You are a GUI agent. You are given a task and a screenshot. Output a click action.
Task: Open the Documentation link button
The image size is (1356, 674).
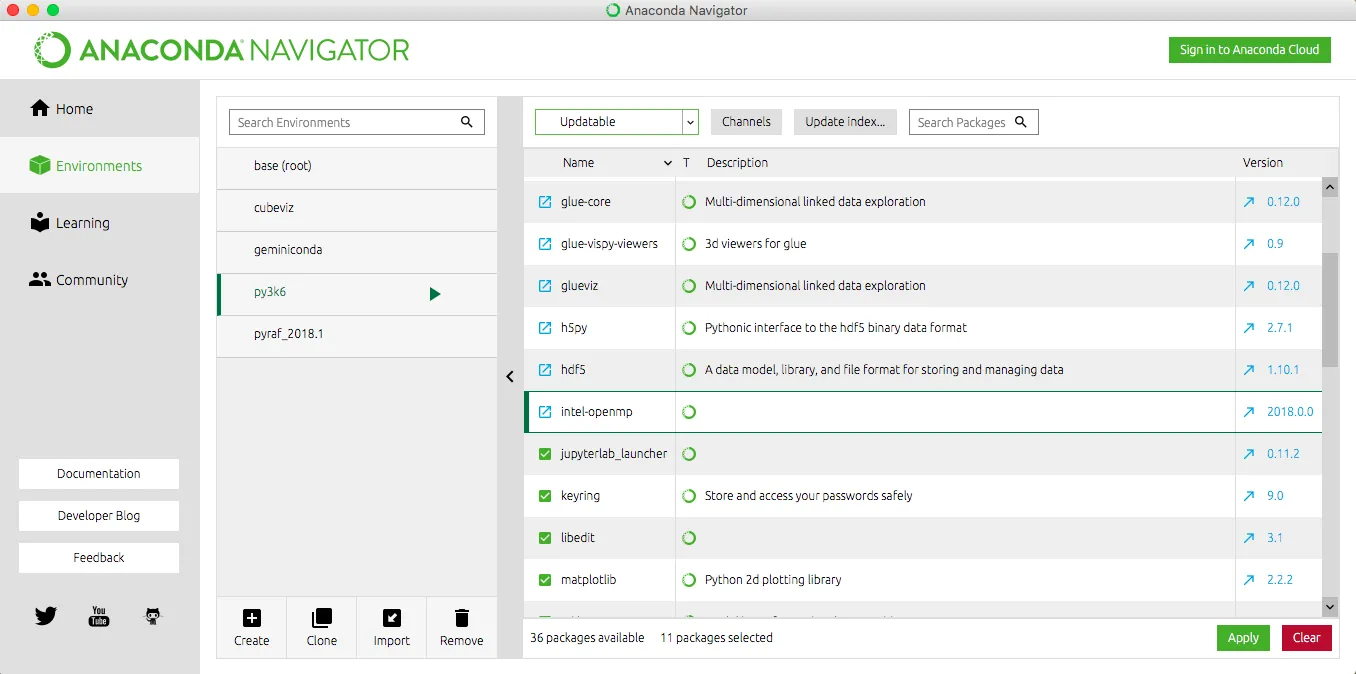(99, 474)
